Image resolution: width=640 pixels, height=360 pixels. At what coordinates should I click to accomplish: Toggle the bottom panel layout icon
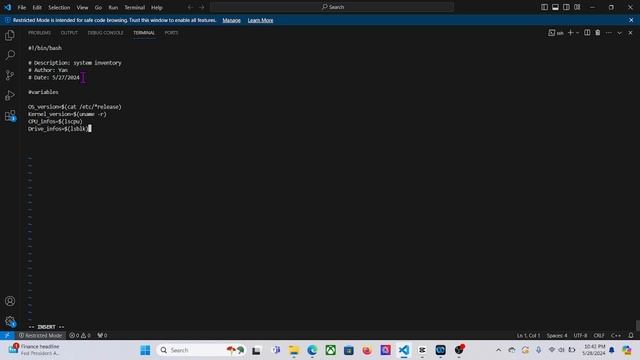click(555, 7)
